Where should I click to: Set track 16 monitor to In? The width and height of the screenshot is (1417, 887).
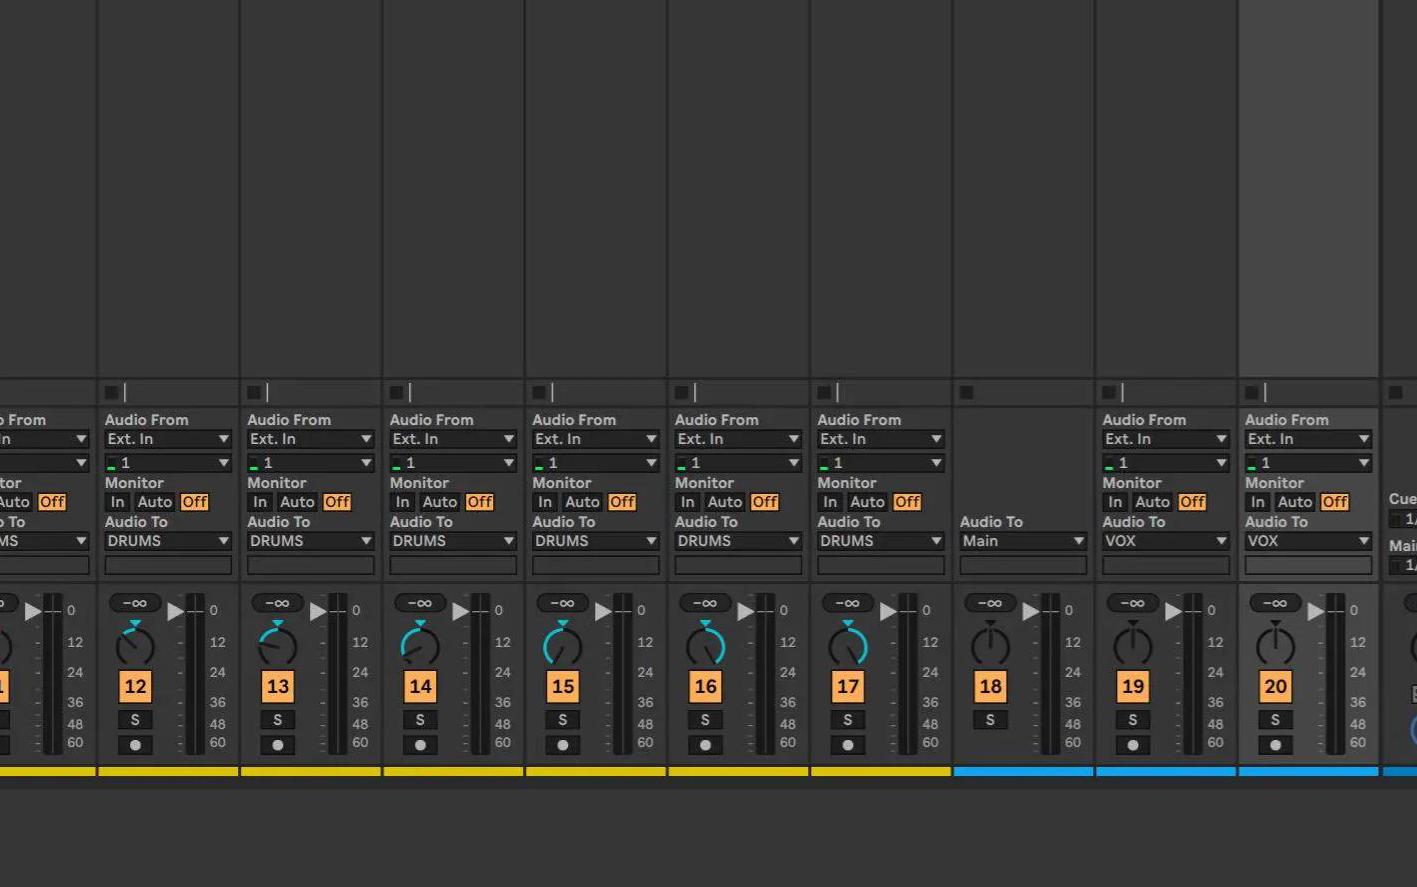pyautogui.click(x=687, y=502)
